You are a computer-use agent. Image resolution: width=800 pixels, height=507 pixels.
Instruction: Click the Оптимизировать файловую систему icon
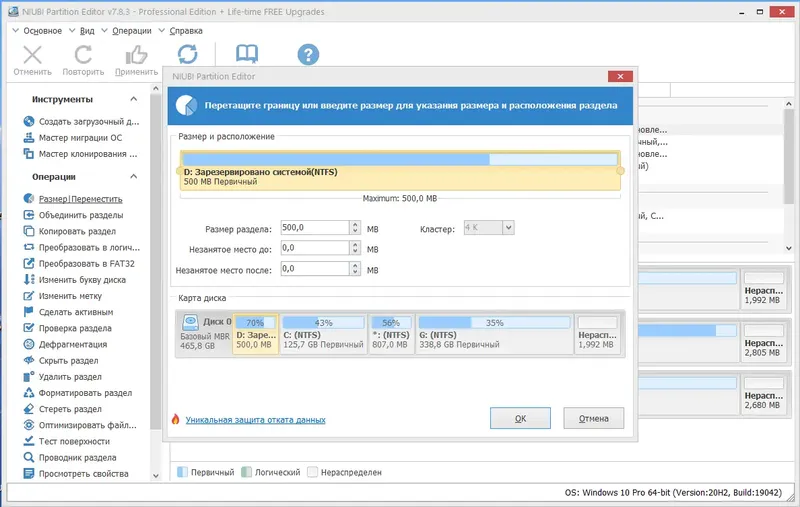point(29,425)
